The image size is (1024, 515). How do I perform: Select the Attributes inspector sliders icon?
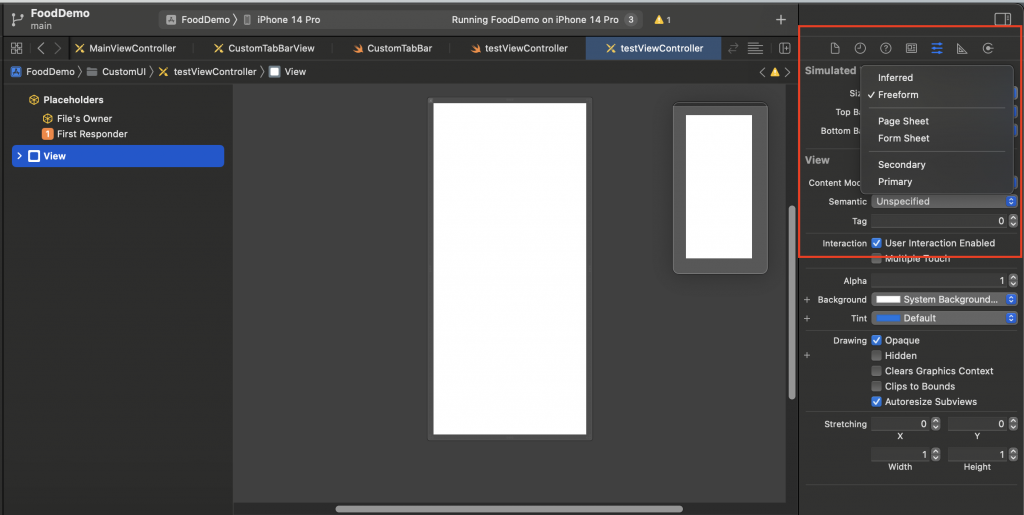936,48
